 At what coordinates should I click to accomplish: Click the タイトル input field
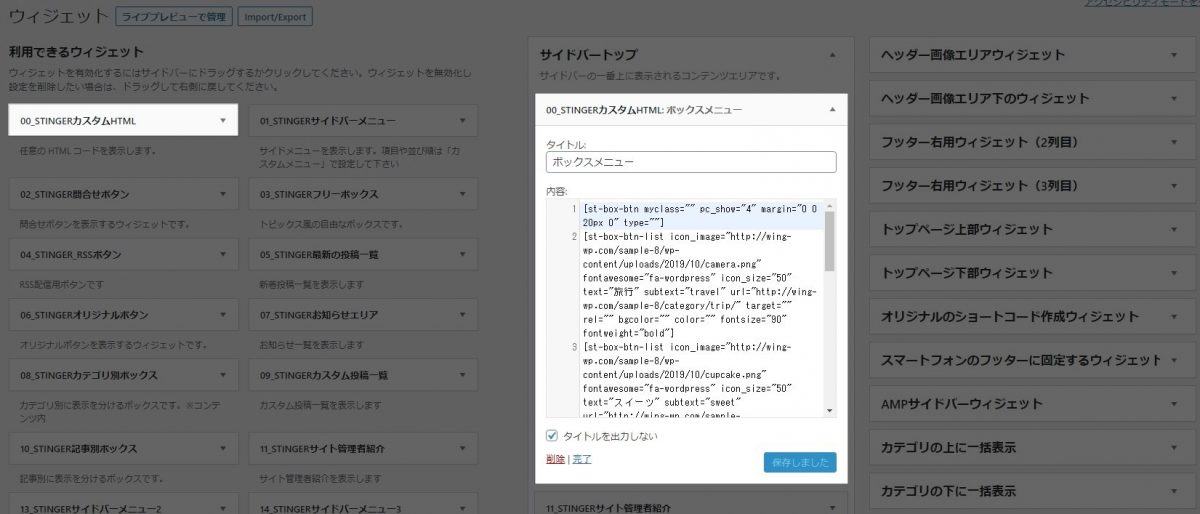(x=691, y=161)
